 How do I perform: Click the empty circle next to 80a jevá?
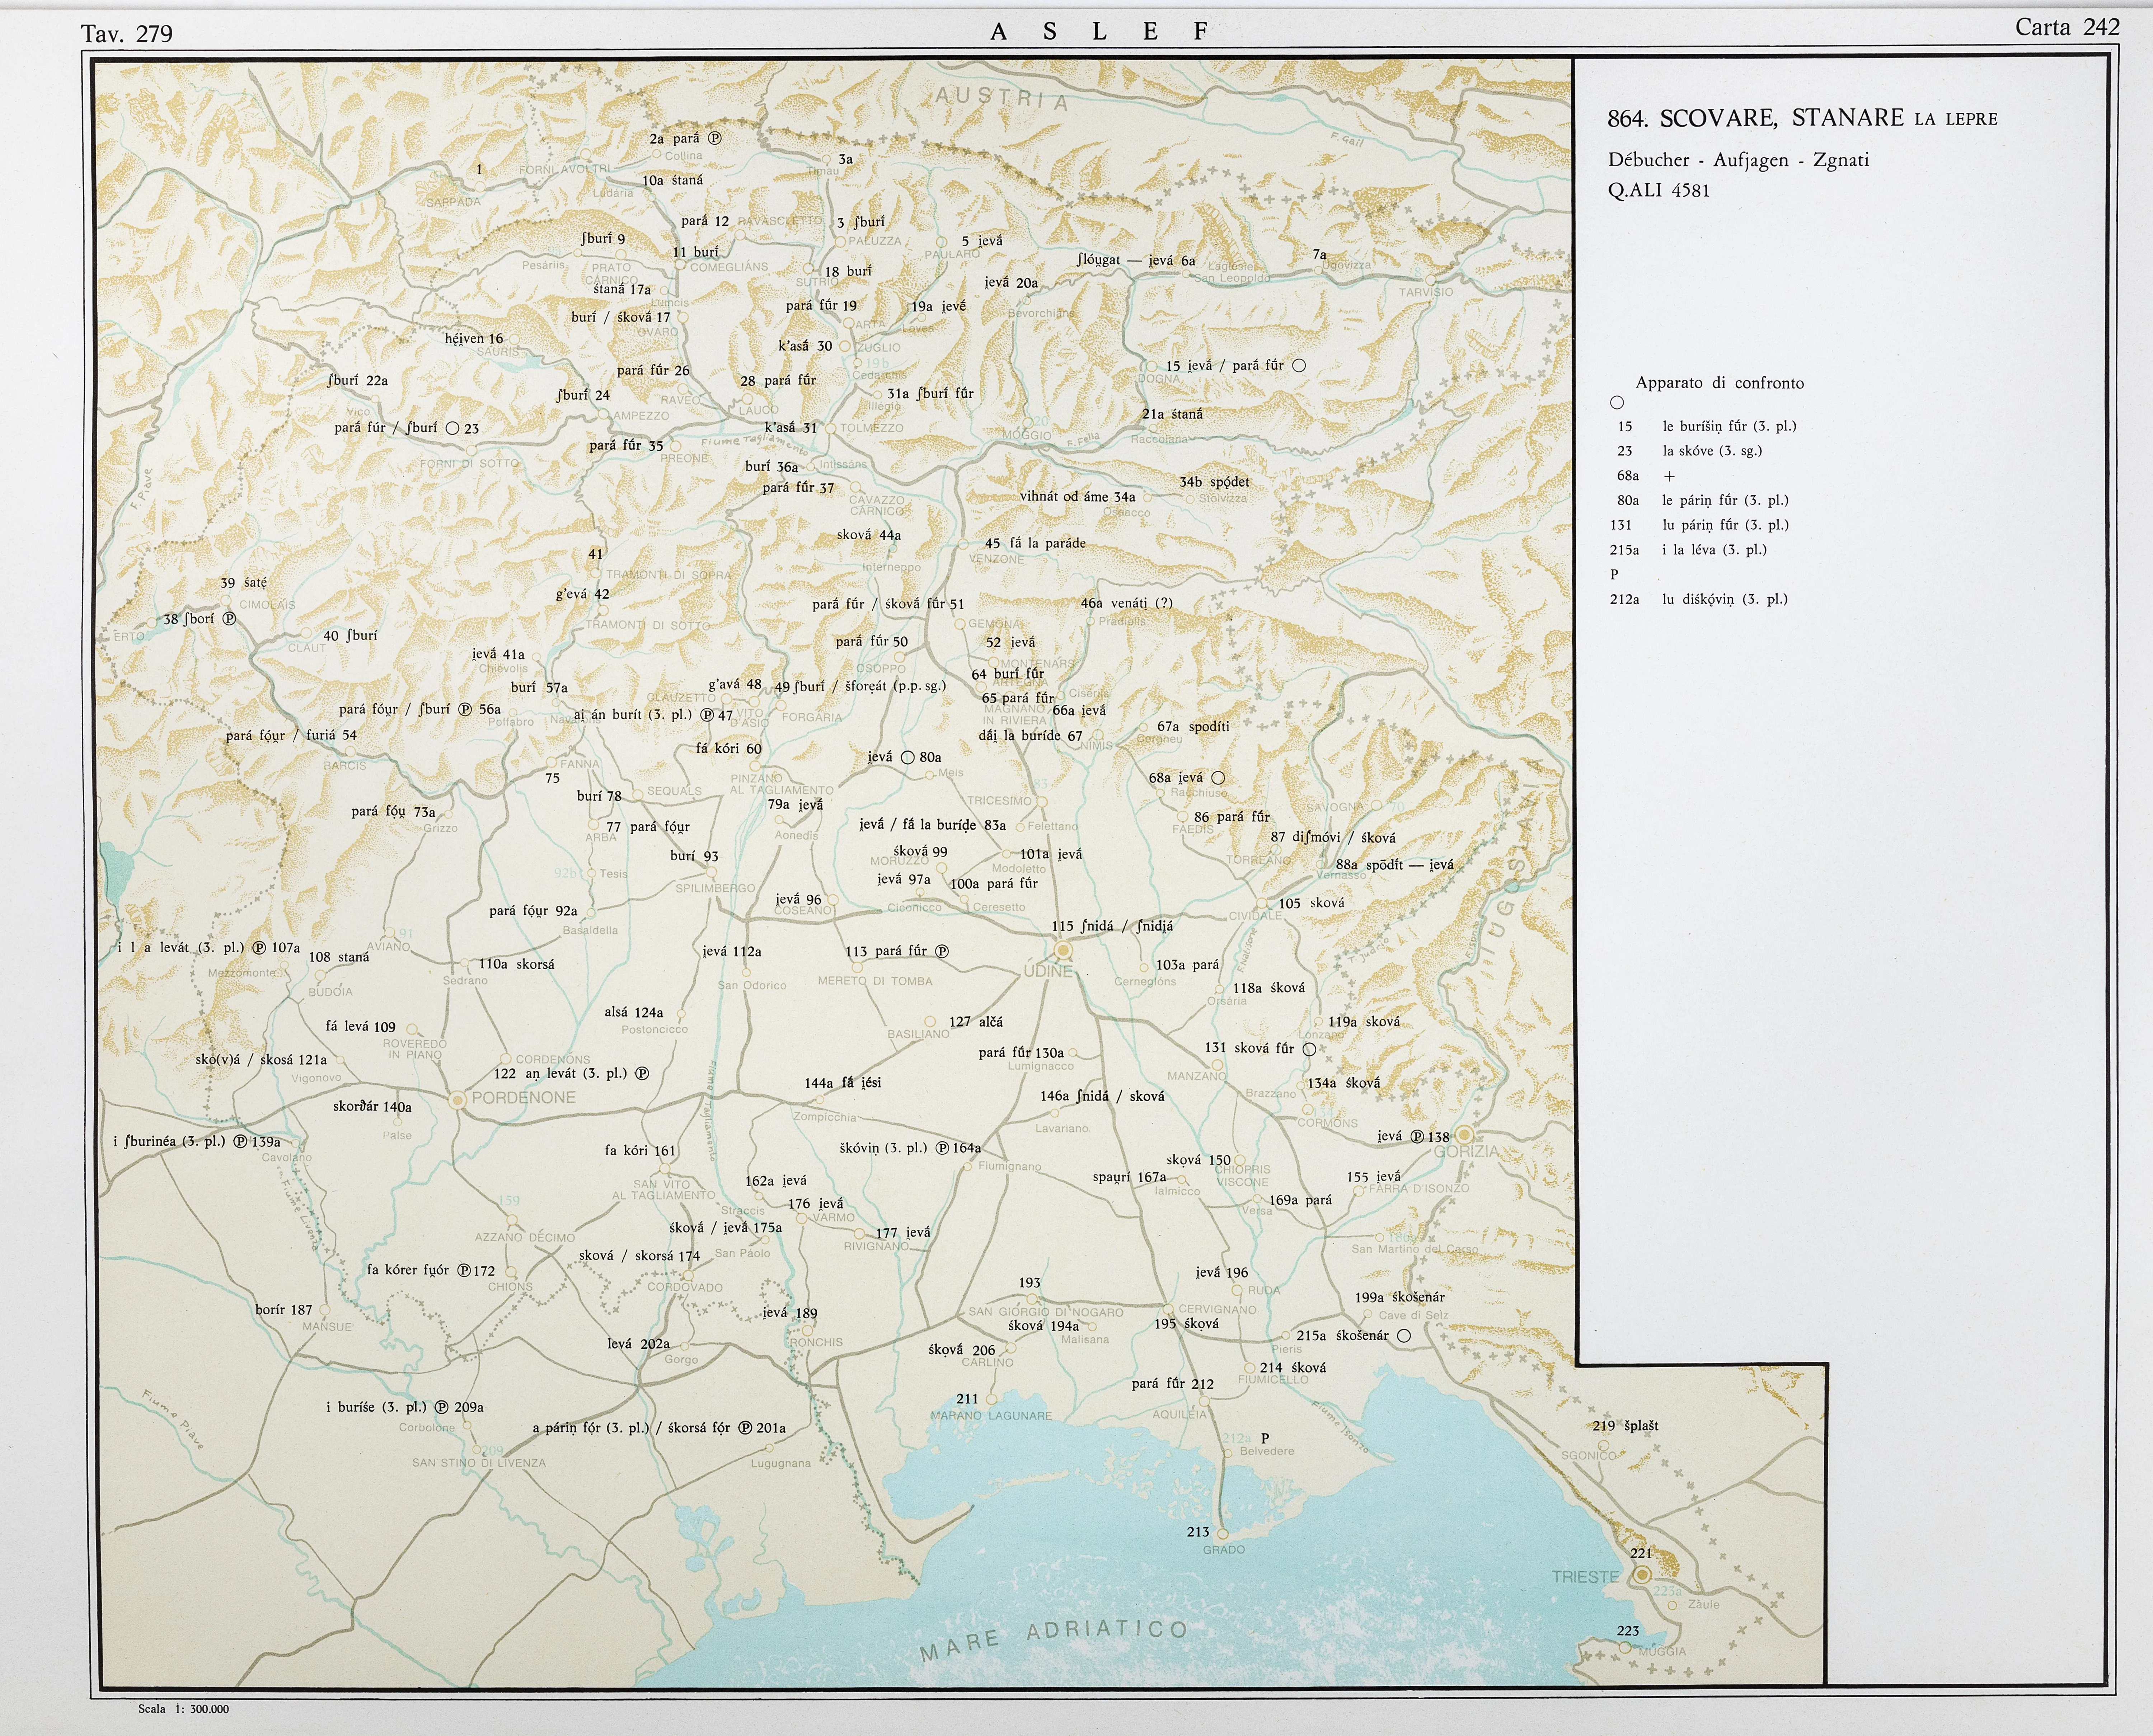[908, 757]
